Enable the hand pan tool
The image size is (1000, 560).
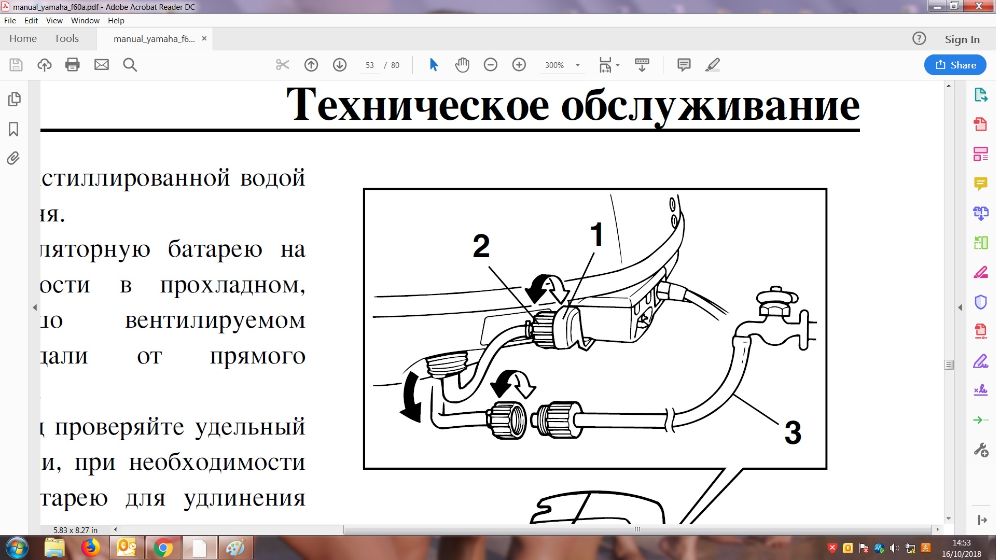pyautogui.click(x=462, y=65)
